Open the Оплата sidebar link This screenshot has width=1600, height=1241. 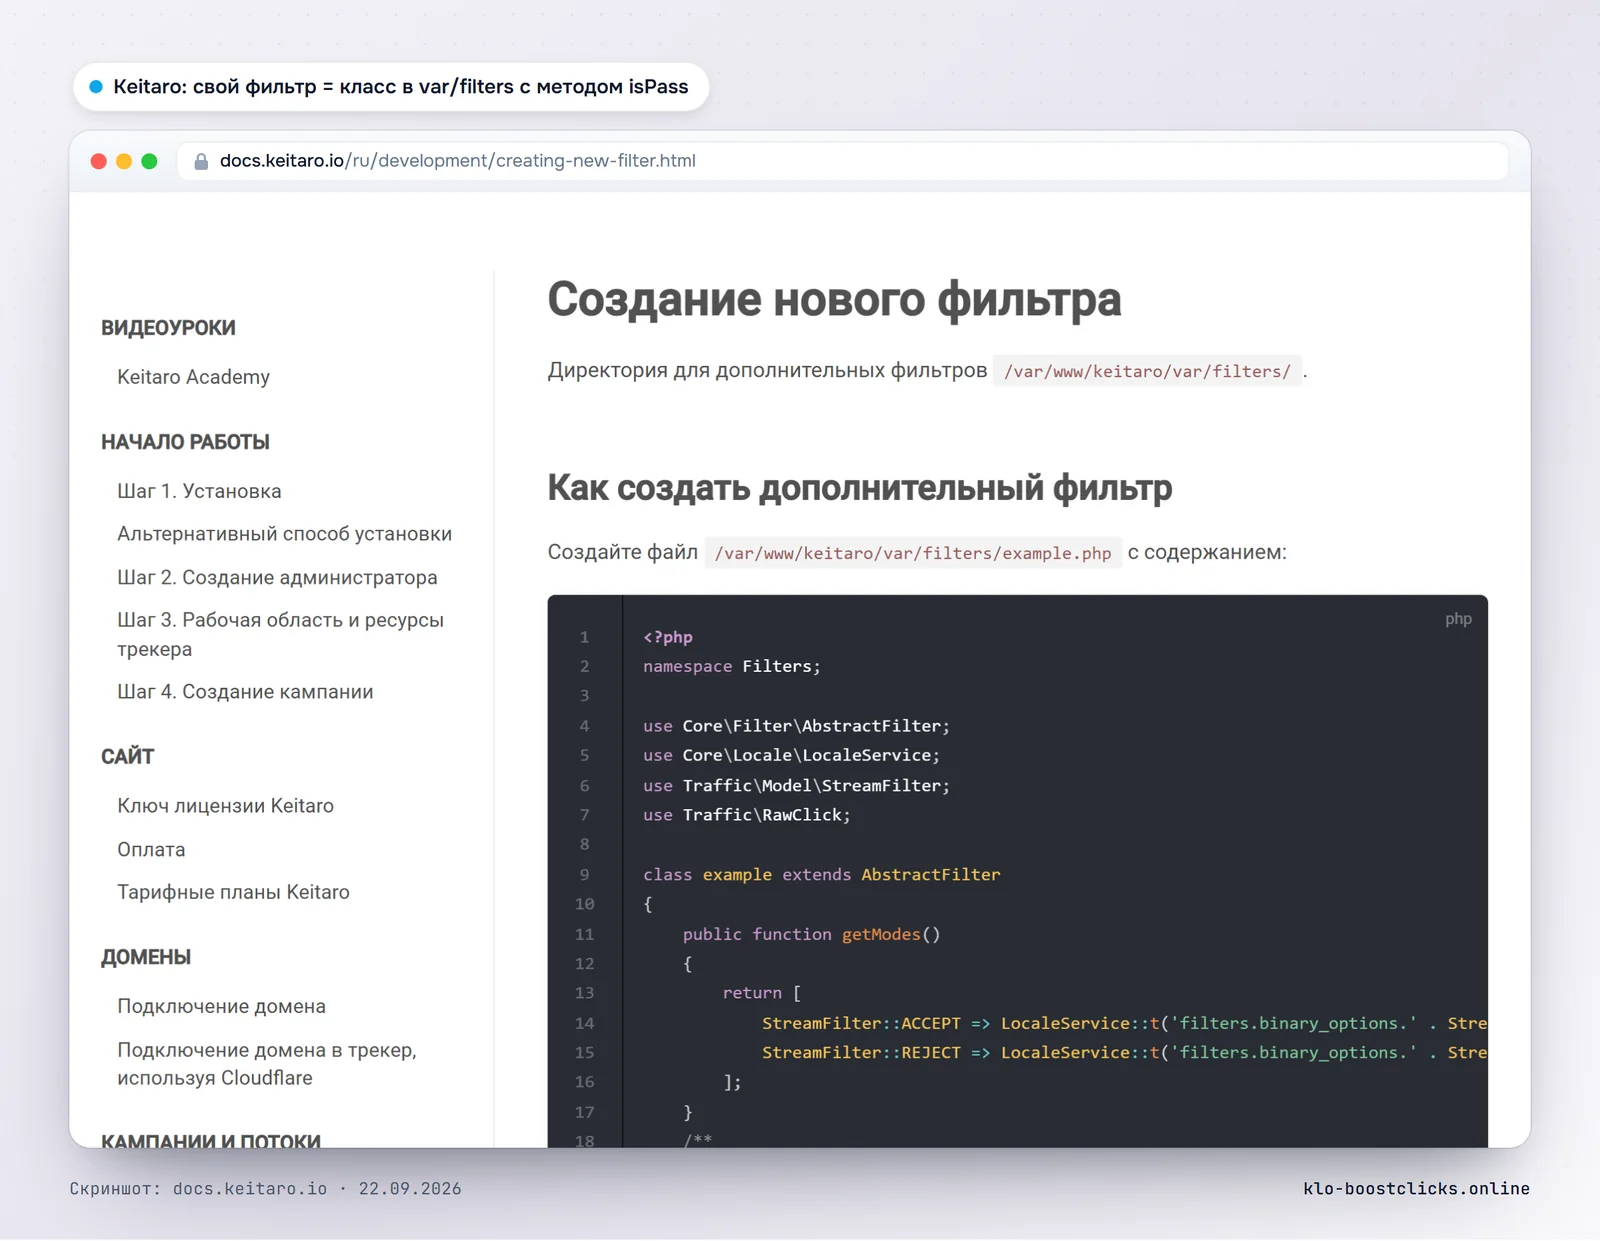[151, 849]
